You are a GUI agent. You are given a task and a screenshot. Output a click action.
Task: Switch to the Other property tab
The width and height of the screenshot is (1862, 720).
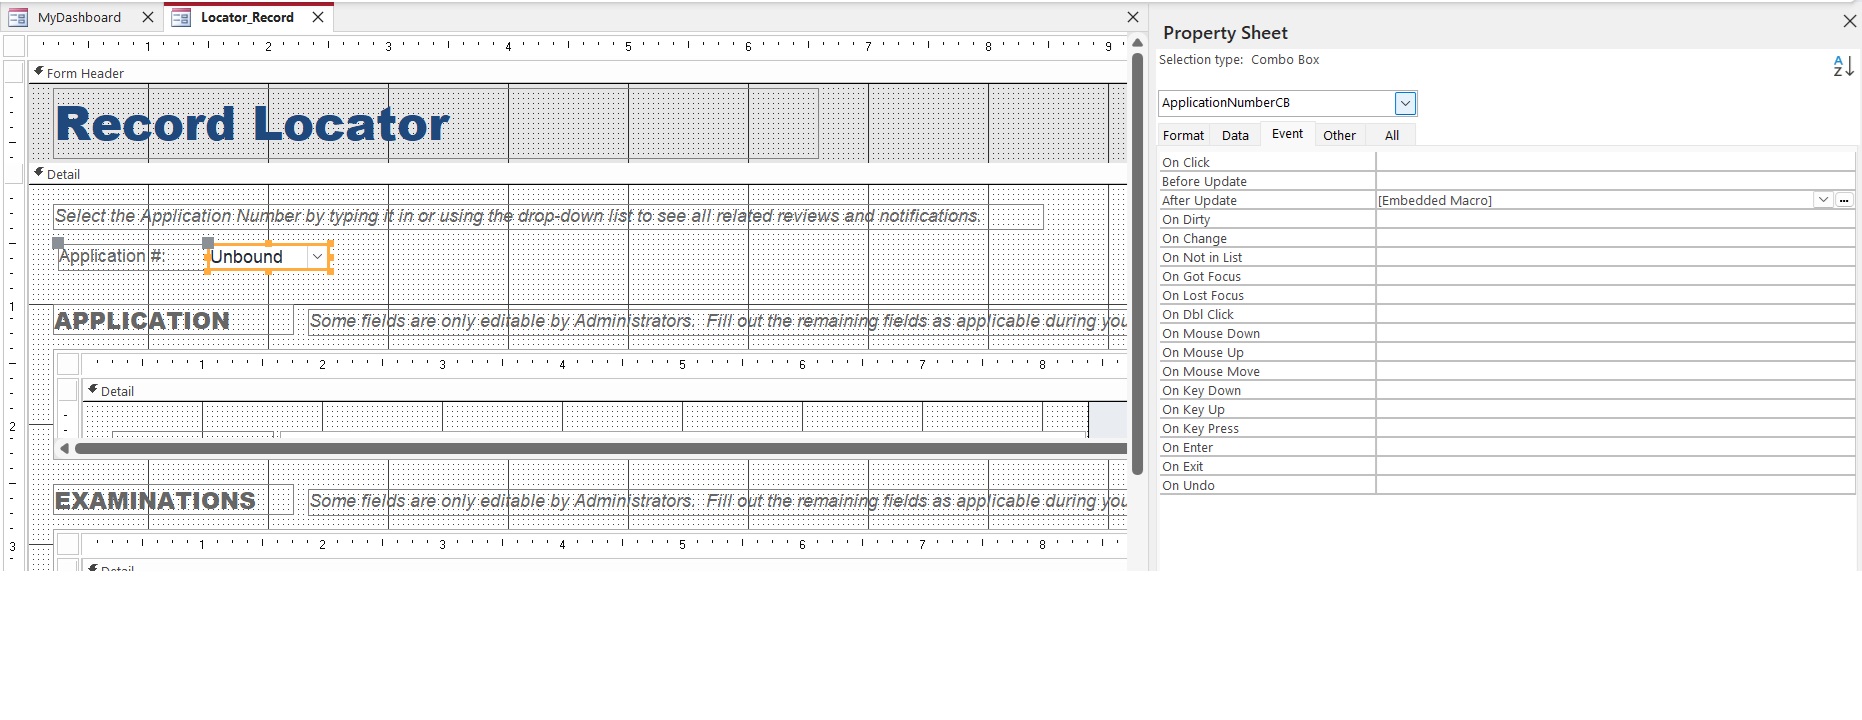pos(1339,135)
